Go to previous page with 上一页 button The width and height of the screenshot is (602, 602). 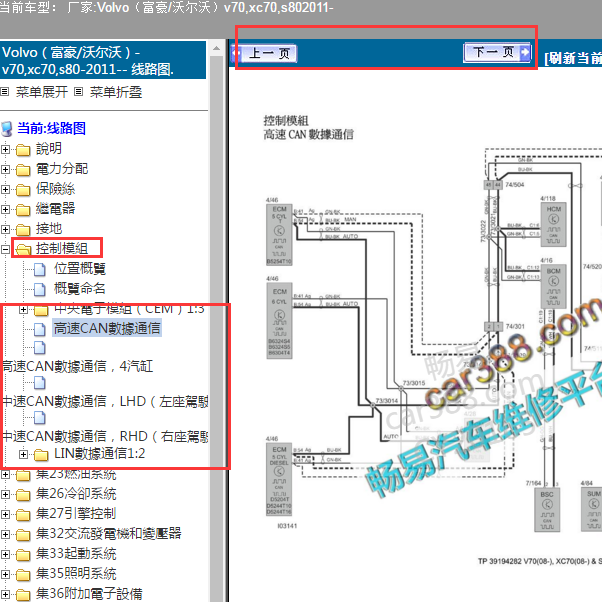[x=264, y=53]
